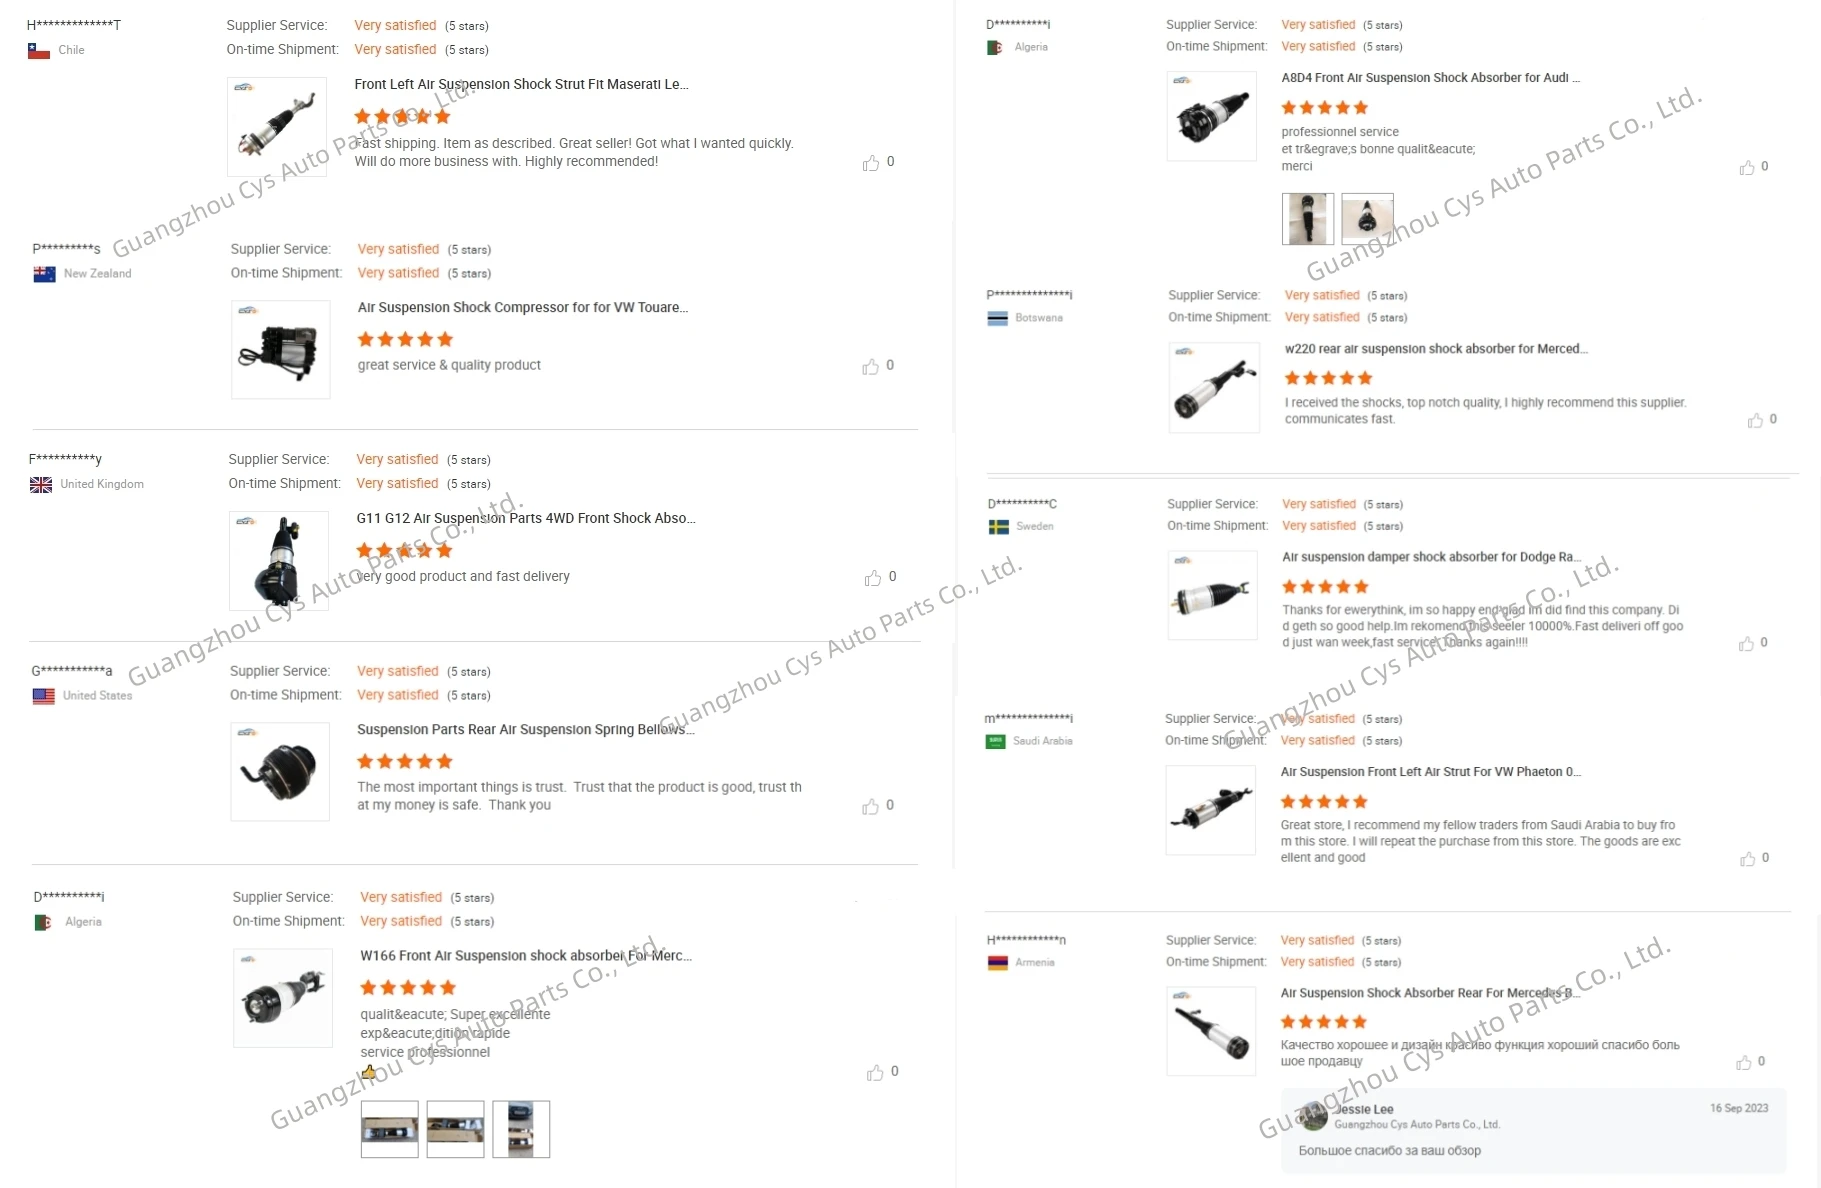This screenshot has height=1188, width=1821.
Task: Open Air Suspension Shock Compressor VW Touareg link
Action: [522, 308]
